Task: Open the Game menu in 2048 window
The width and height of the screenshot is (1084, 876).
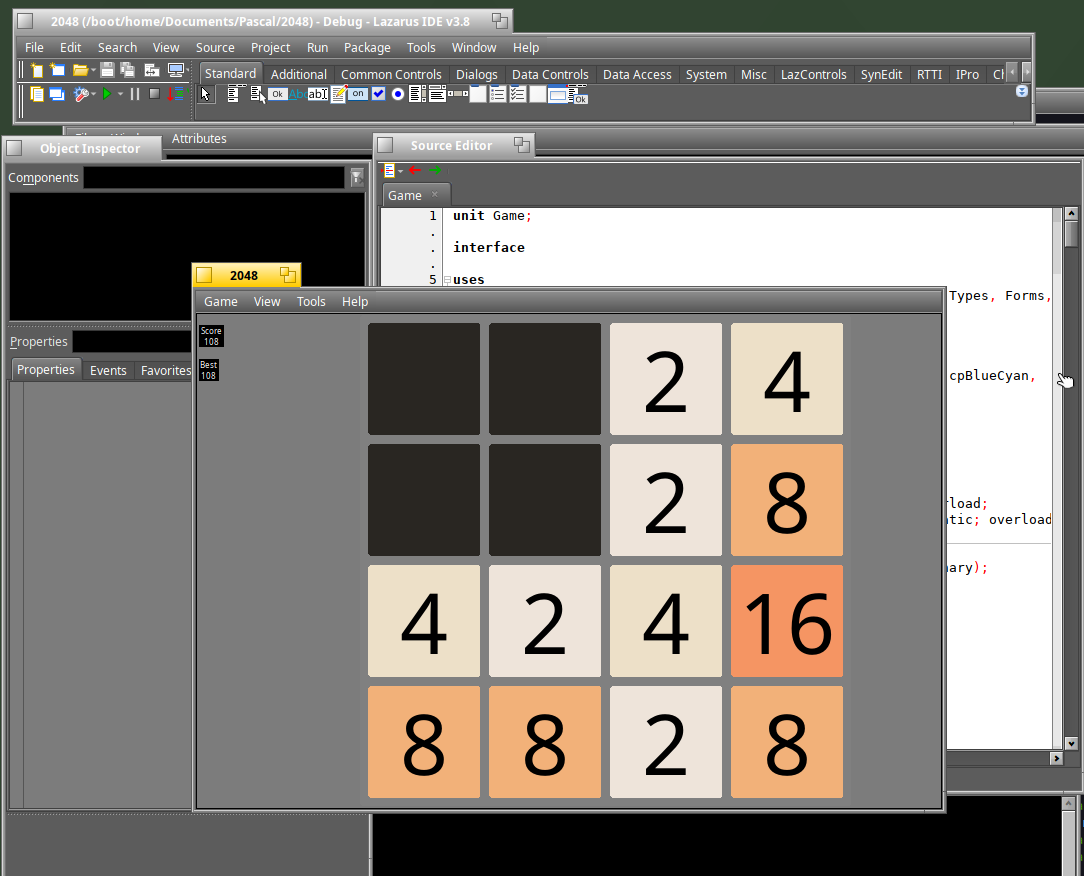Action: pyautogui.click(x=221, y=301)
